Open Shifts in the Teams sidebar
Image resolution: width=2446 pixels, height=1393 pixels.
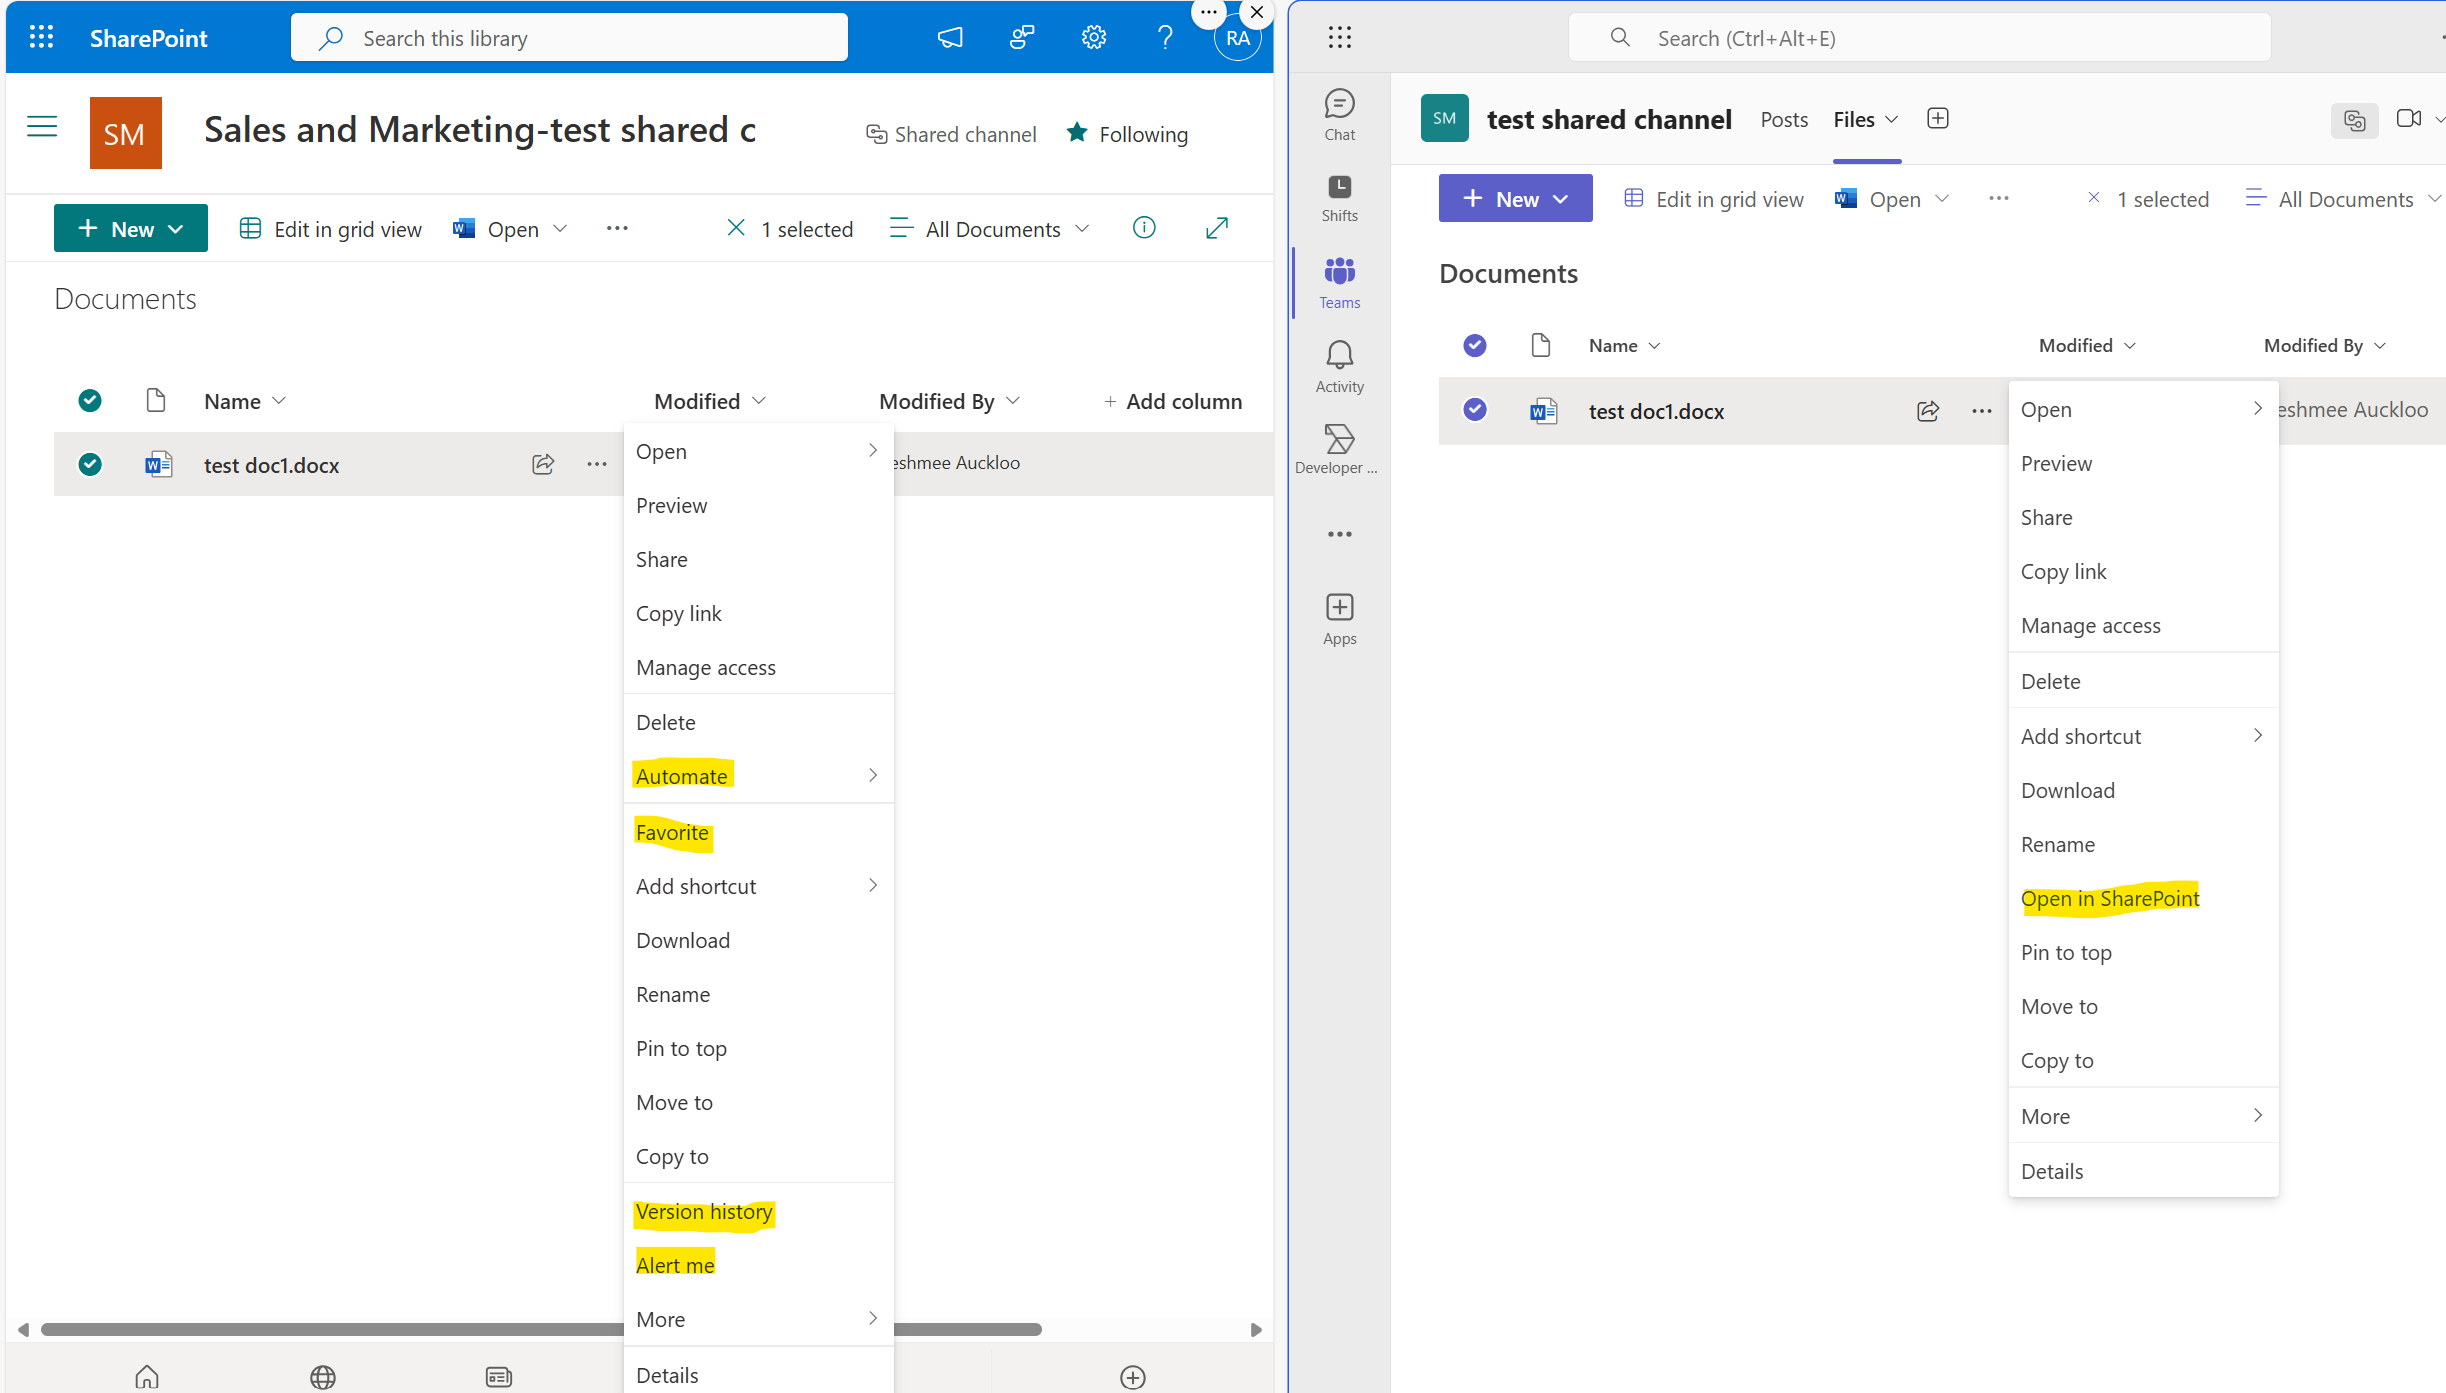click(1339, 198)
